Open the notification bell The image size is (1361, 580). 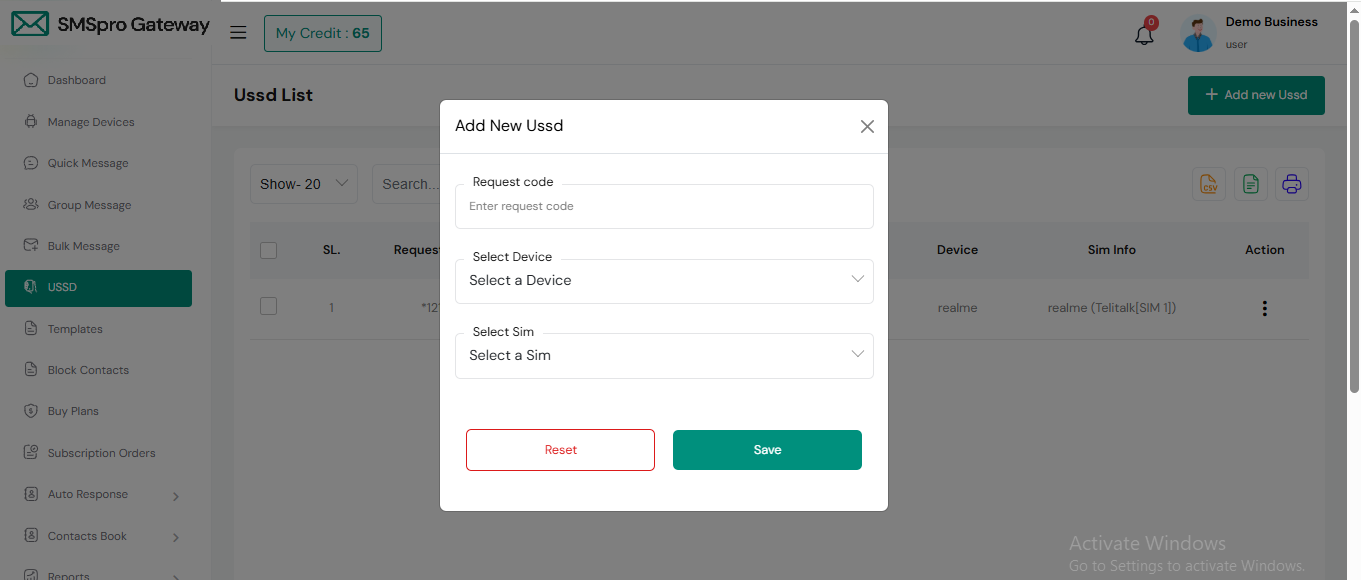(x=1144, y=35)
